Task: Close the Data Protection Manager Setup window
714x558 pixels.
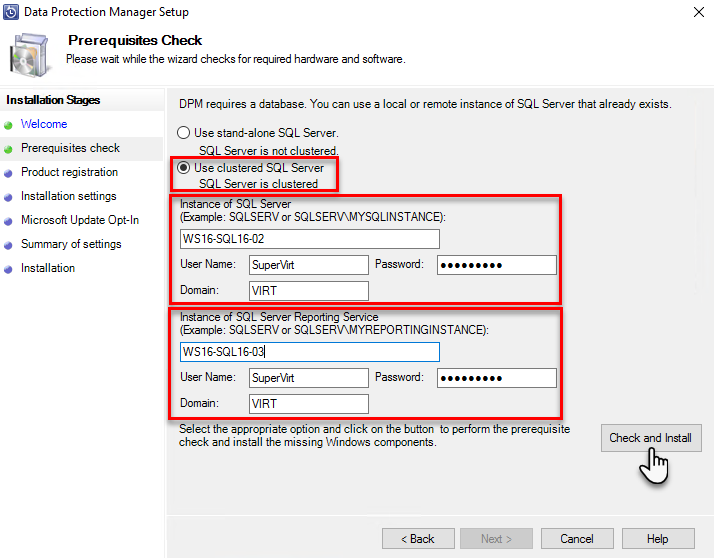Action: pyautogui.click(x=699, y=12)
